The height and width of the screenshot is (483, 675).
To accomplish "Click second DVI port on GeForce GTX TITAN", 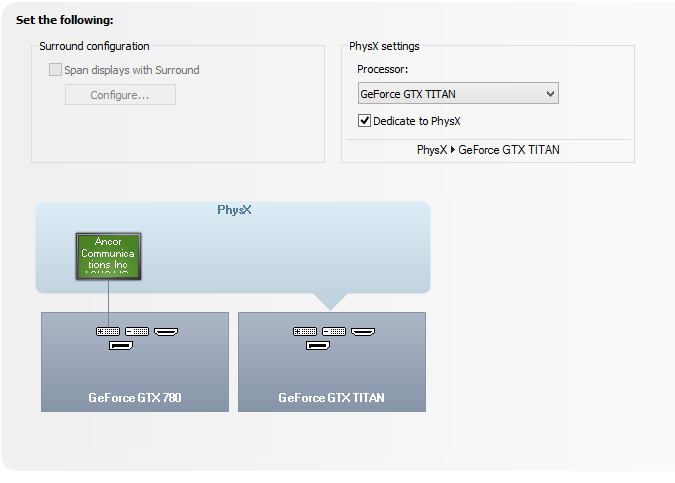I will (x=334, y=331).
